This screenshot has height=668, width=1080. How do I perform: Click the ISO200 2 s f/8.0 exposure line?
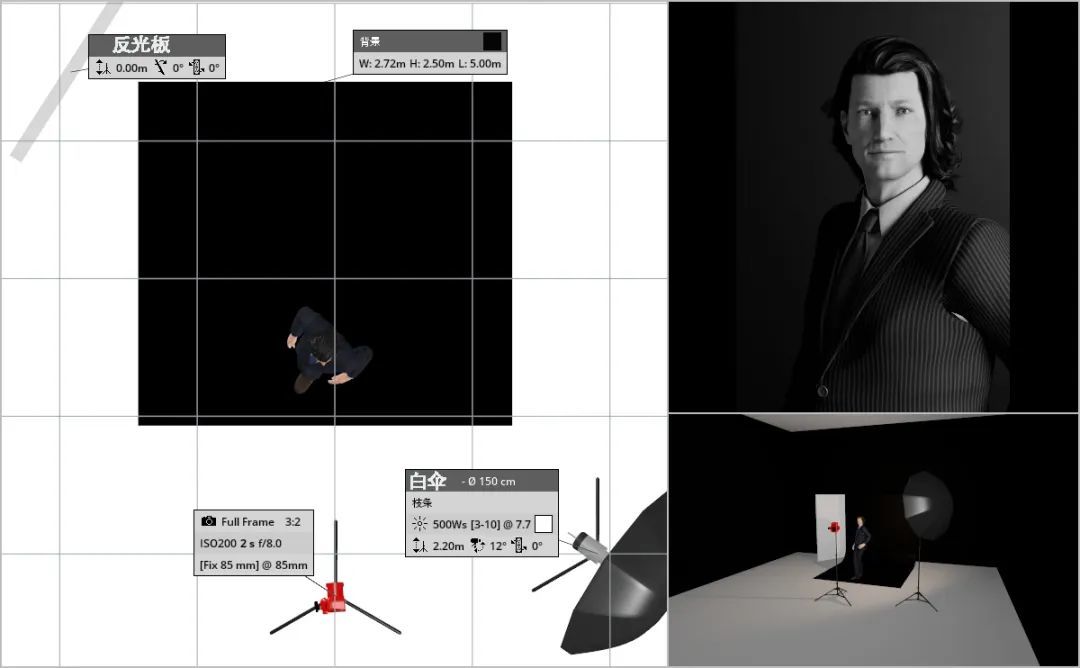click(241, 543)
